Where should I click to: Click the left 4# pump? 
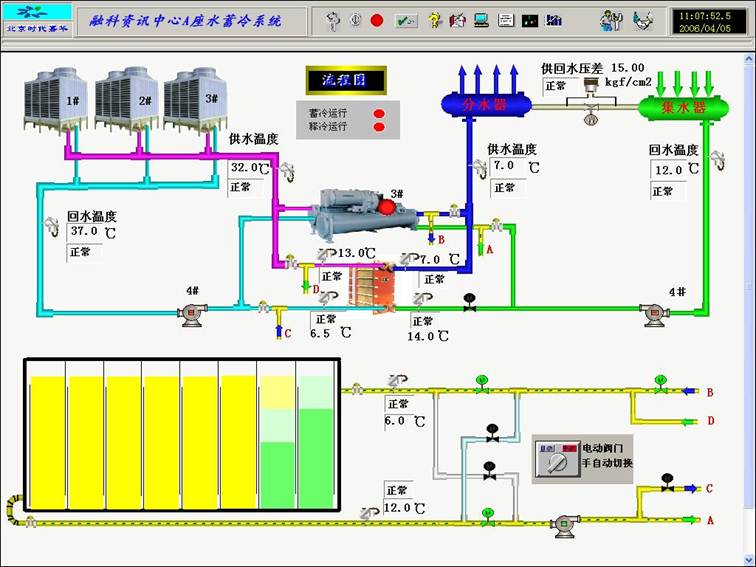[190, 314]
